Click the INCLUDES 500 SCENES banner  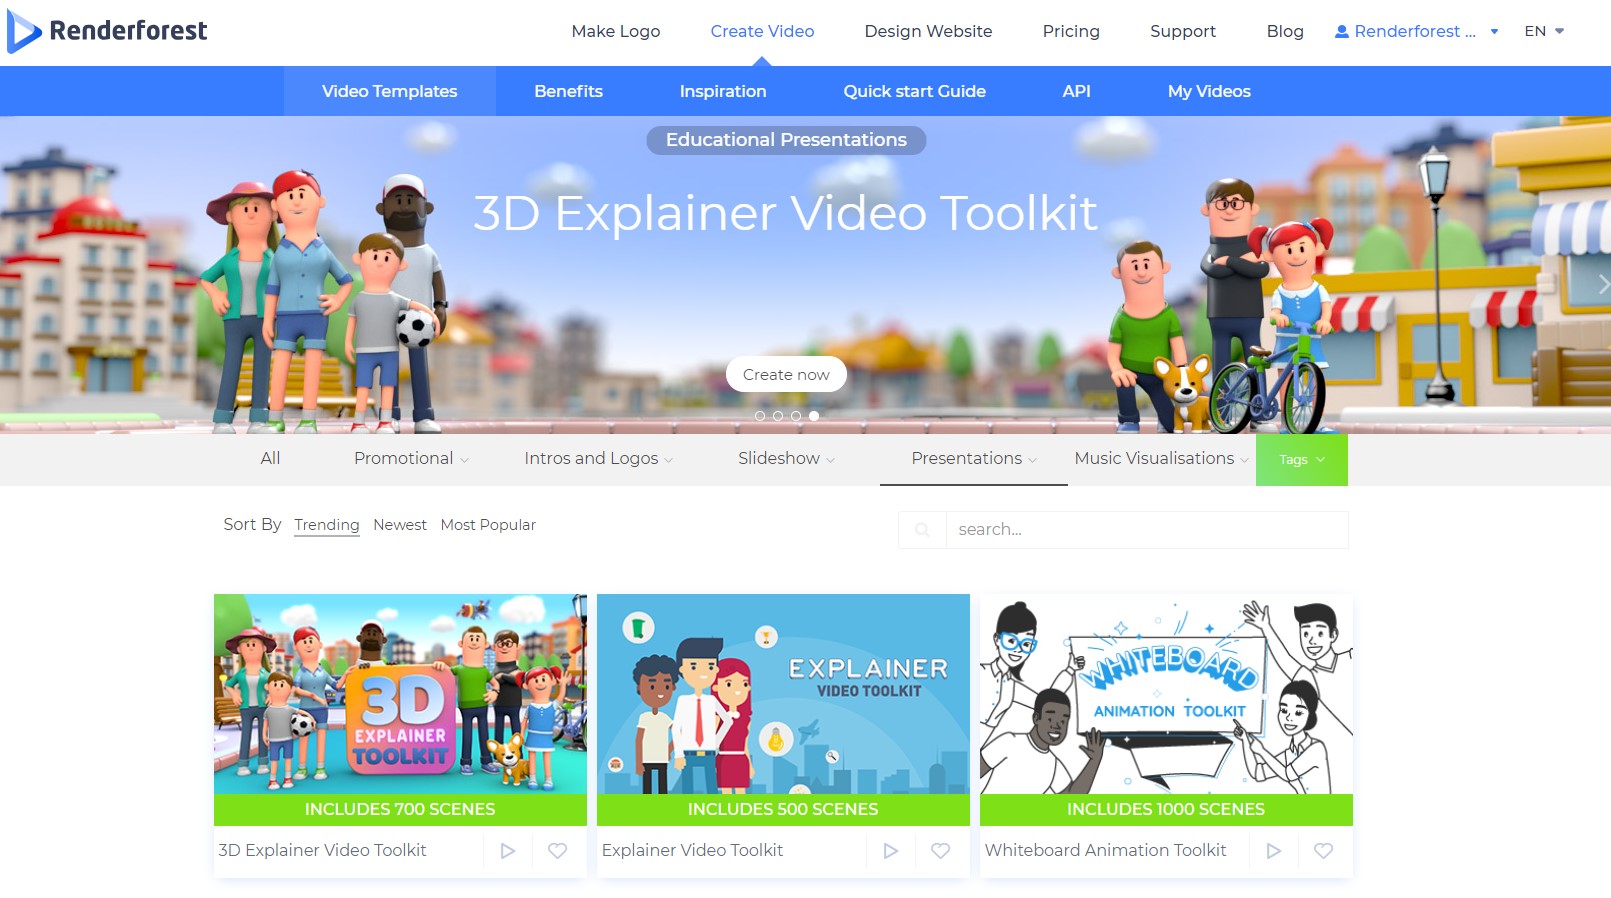pyautogui.click(x=783, y=810)
